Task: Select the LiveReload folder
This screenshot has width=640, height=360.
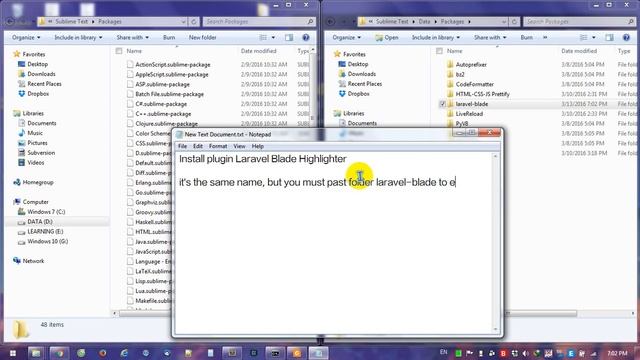Action: click(469, 114)
